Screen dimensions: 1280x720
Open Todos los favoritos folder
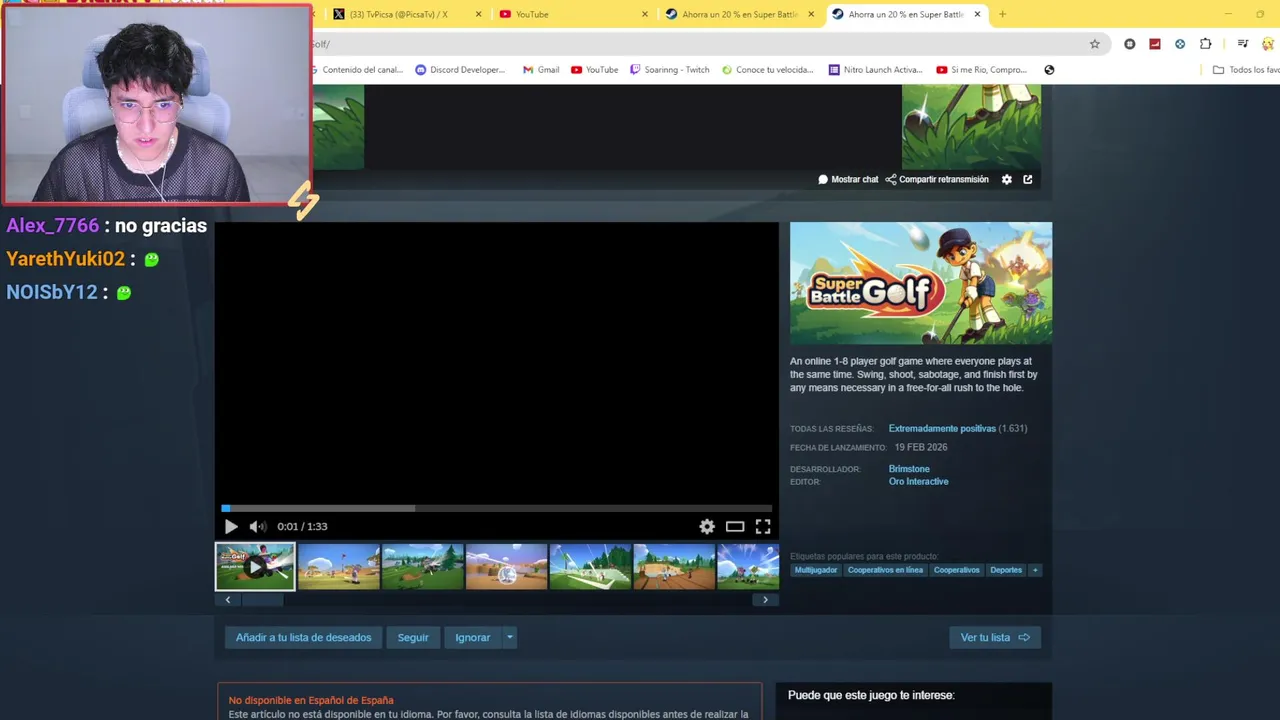tap(1245, 70)
